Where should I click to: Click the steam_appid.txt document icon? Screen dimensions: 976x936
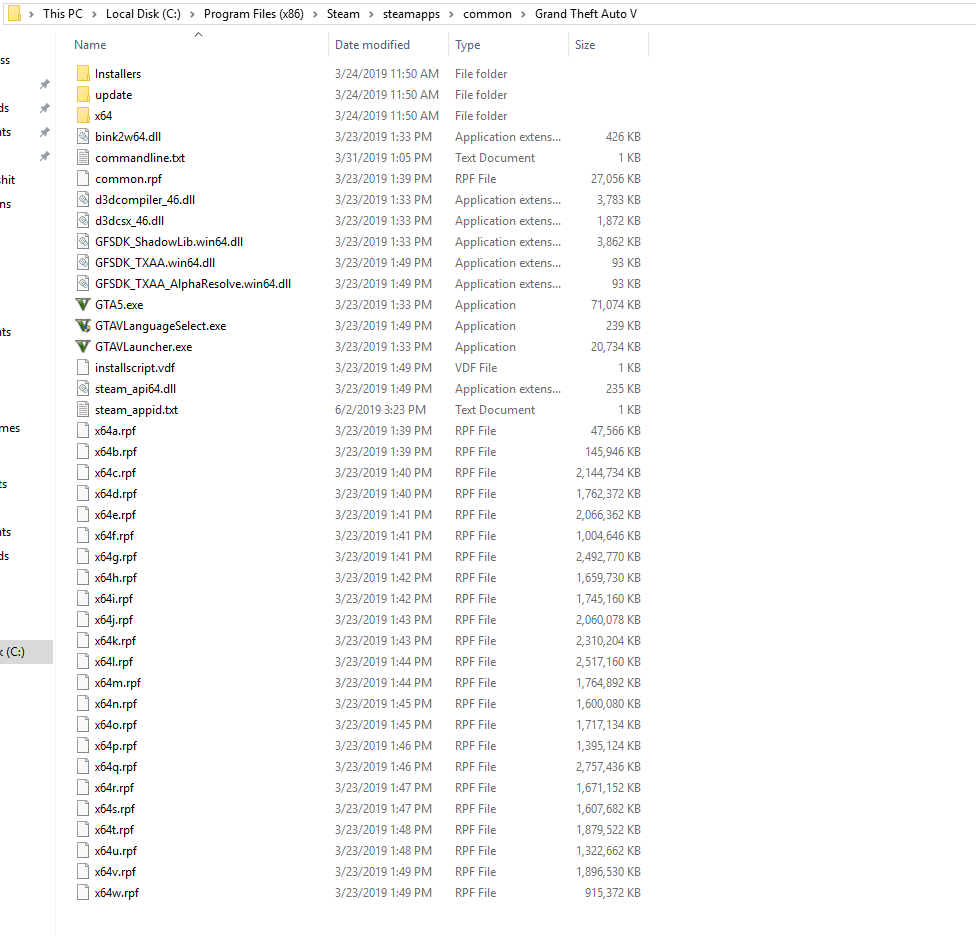[83, 410]
